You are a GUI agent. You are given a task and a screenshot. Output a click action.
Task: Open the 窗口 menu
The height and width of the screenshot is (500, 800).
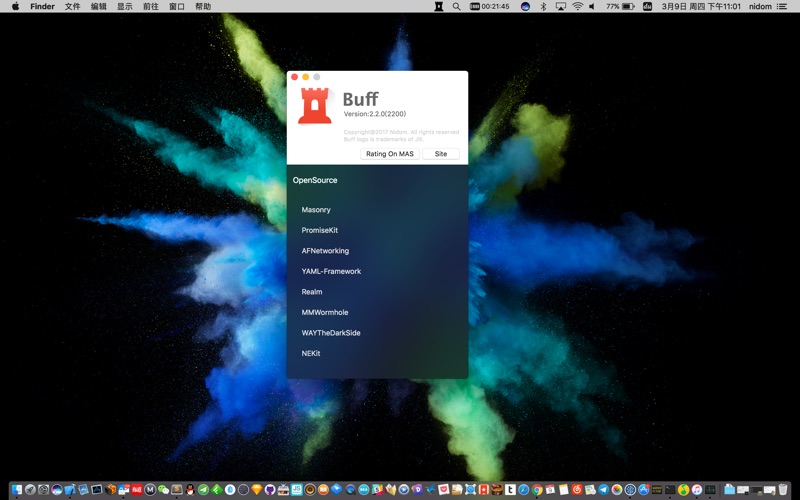[177, 6]
